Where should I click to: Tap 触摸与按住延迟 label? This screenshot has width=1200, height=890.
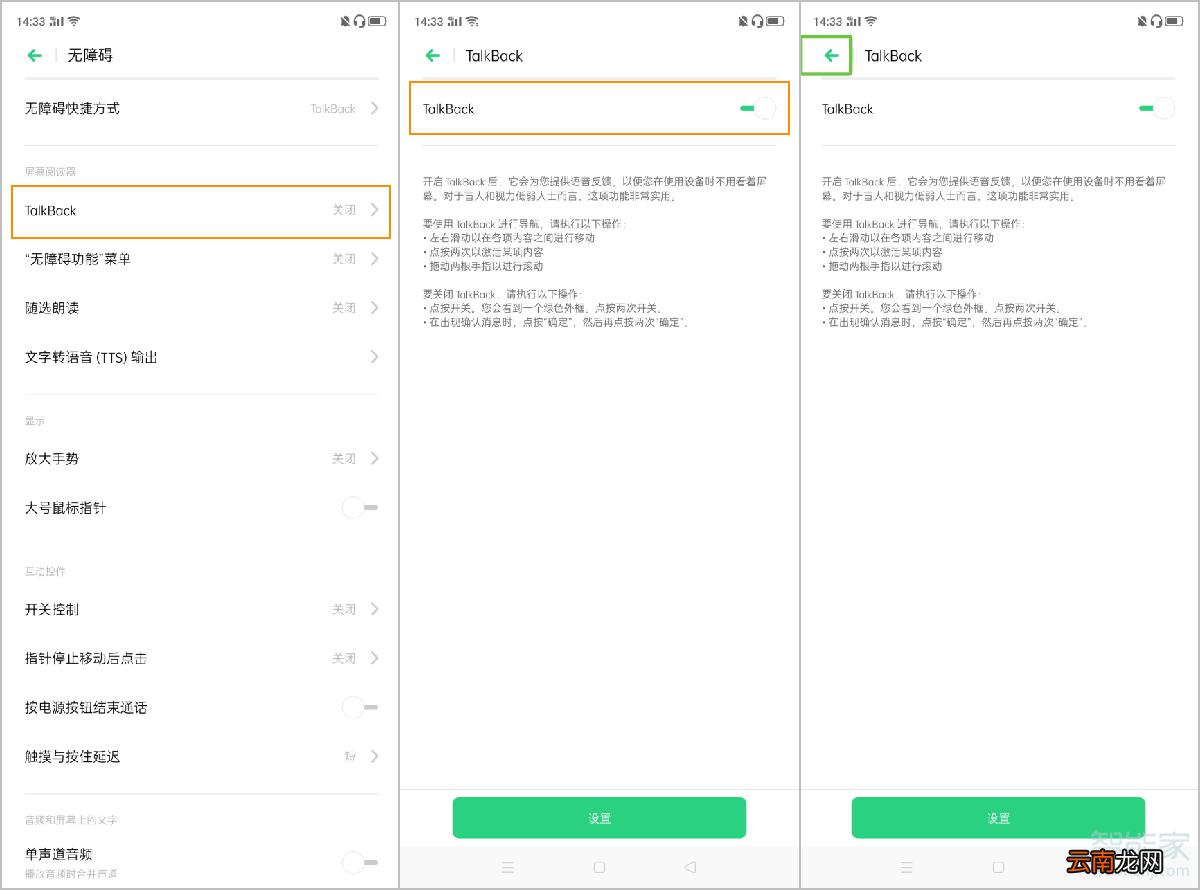pyautogui.click(x=72, y=756)
